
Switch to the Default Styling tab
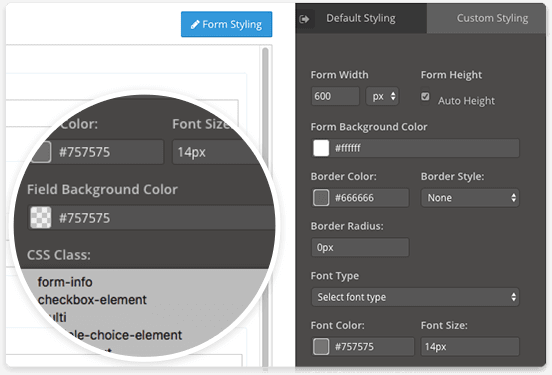361,18
